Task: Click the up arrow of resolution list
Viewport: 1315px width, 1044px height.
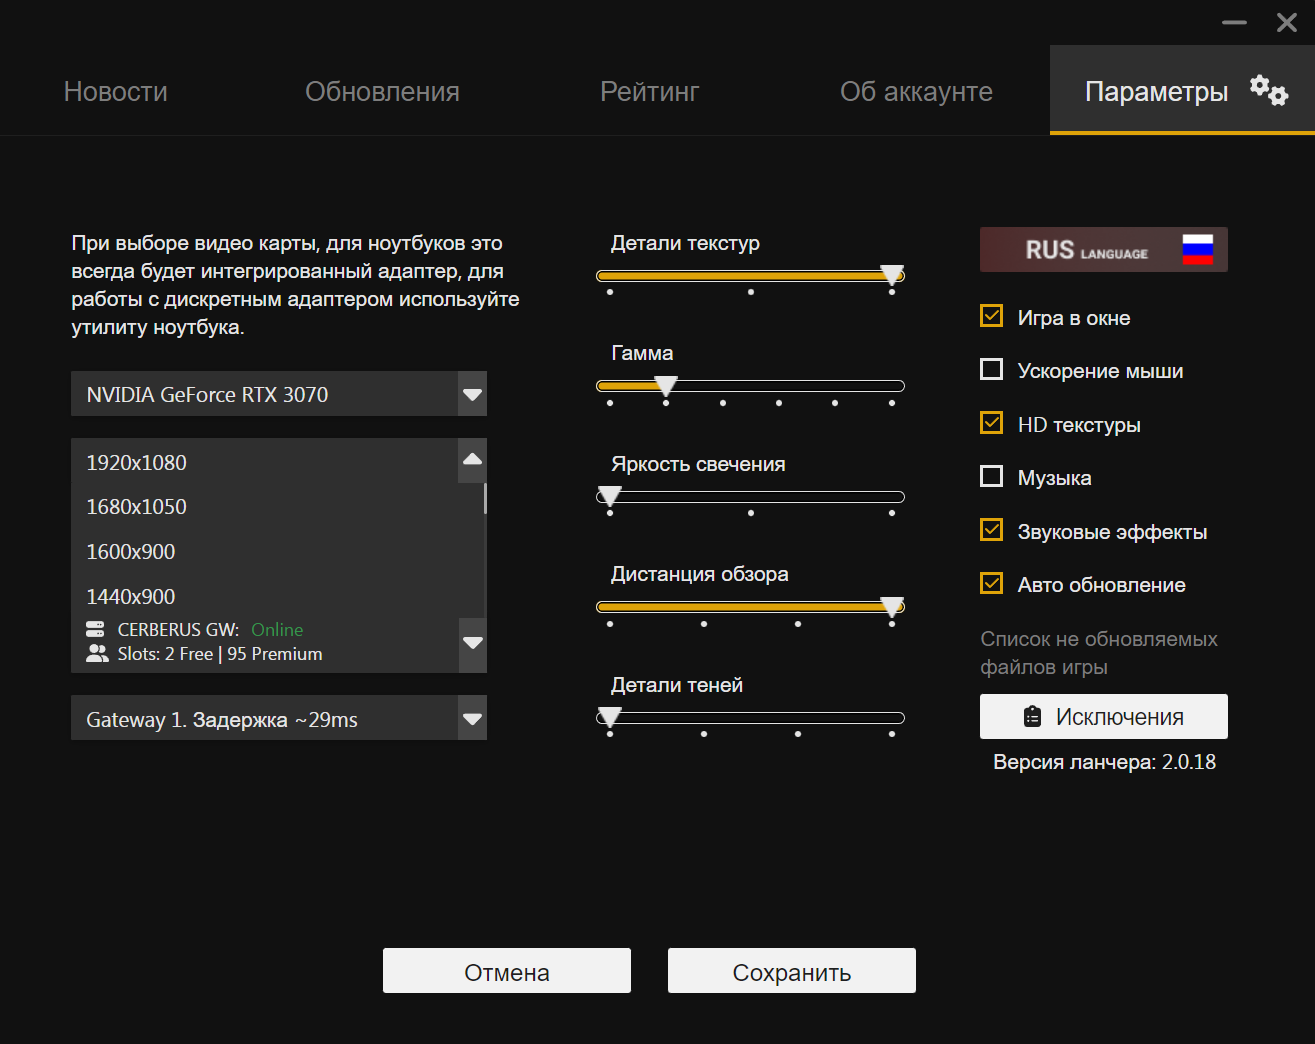Action: pyautogui.click(x=472, y=460)
